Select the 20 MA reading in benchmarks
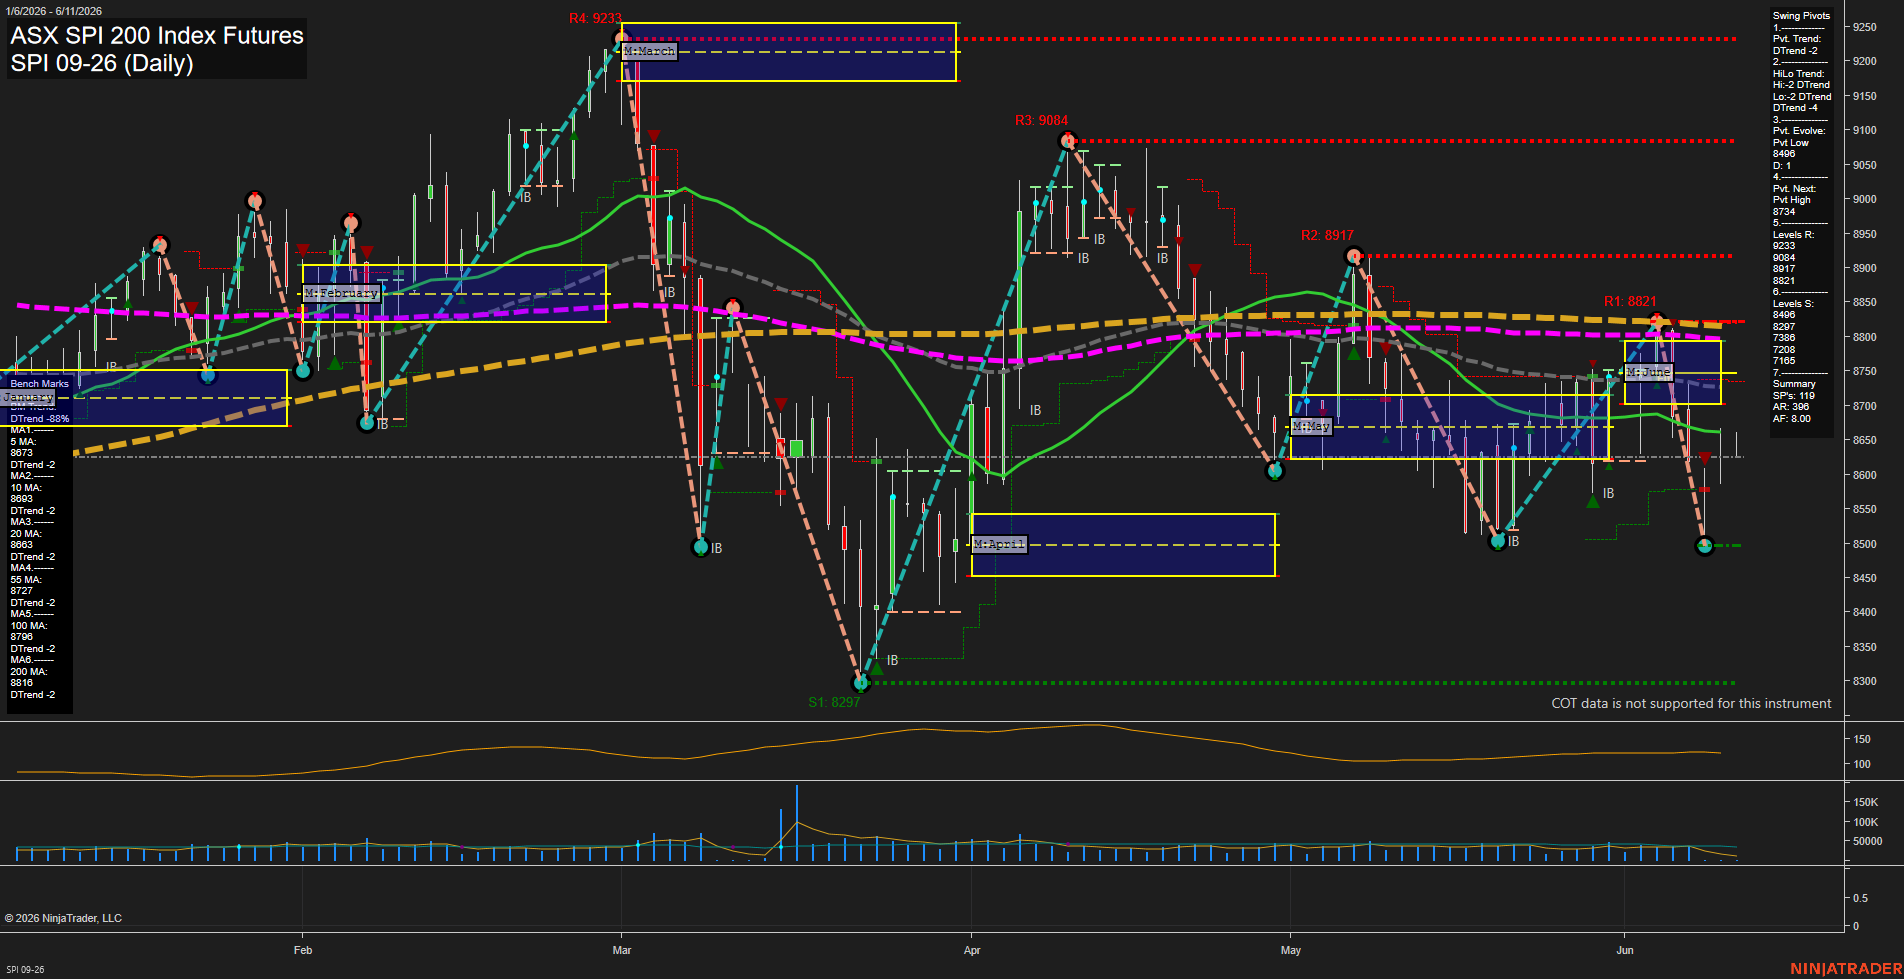 (25, 539)
